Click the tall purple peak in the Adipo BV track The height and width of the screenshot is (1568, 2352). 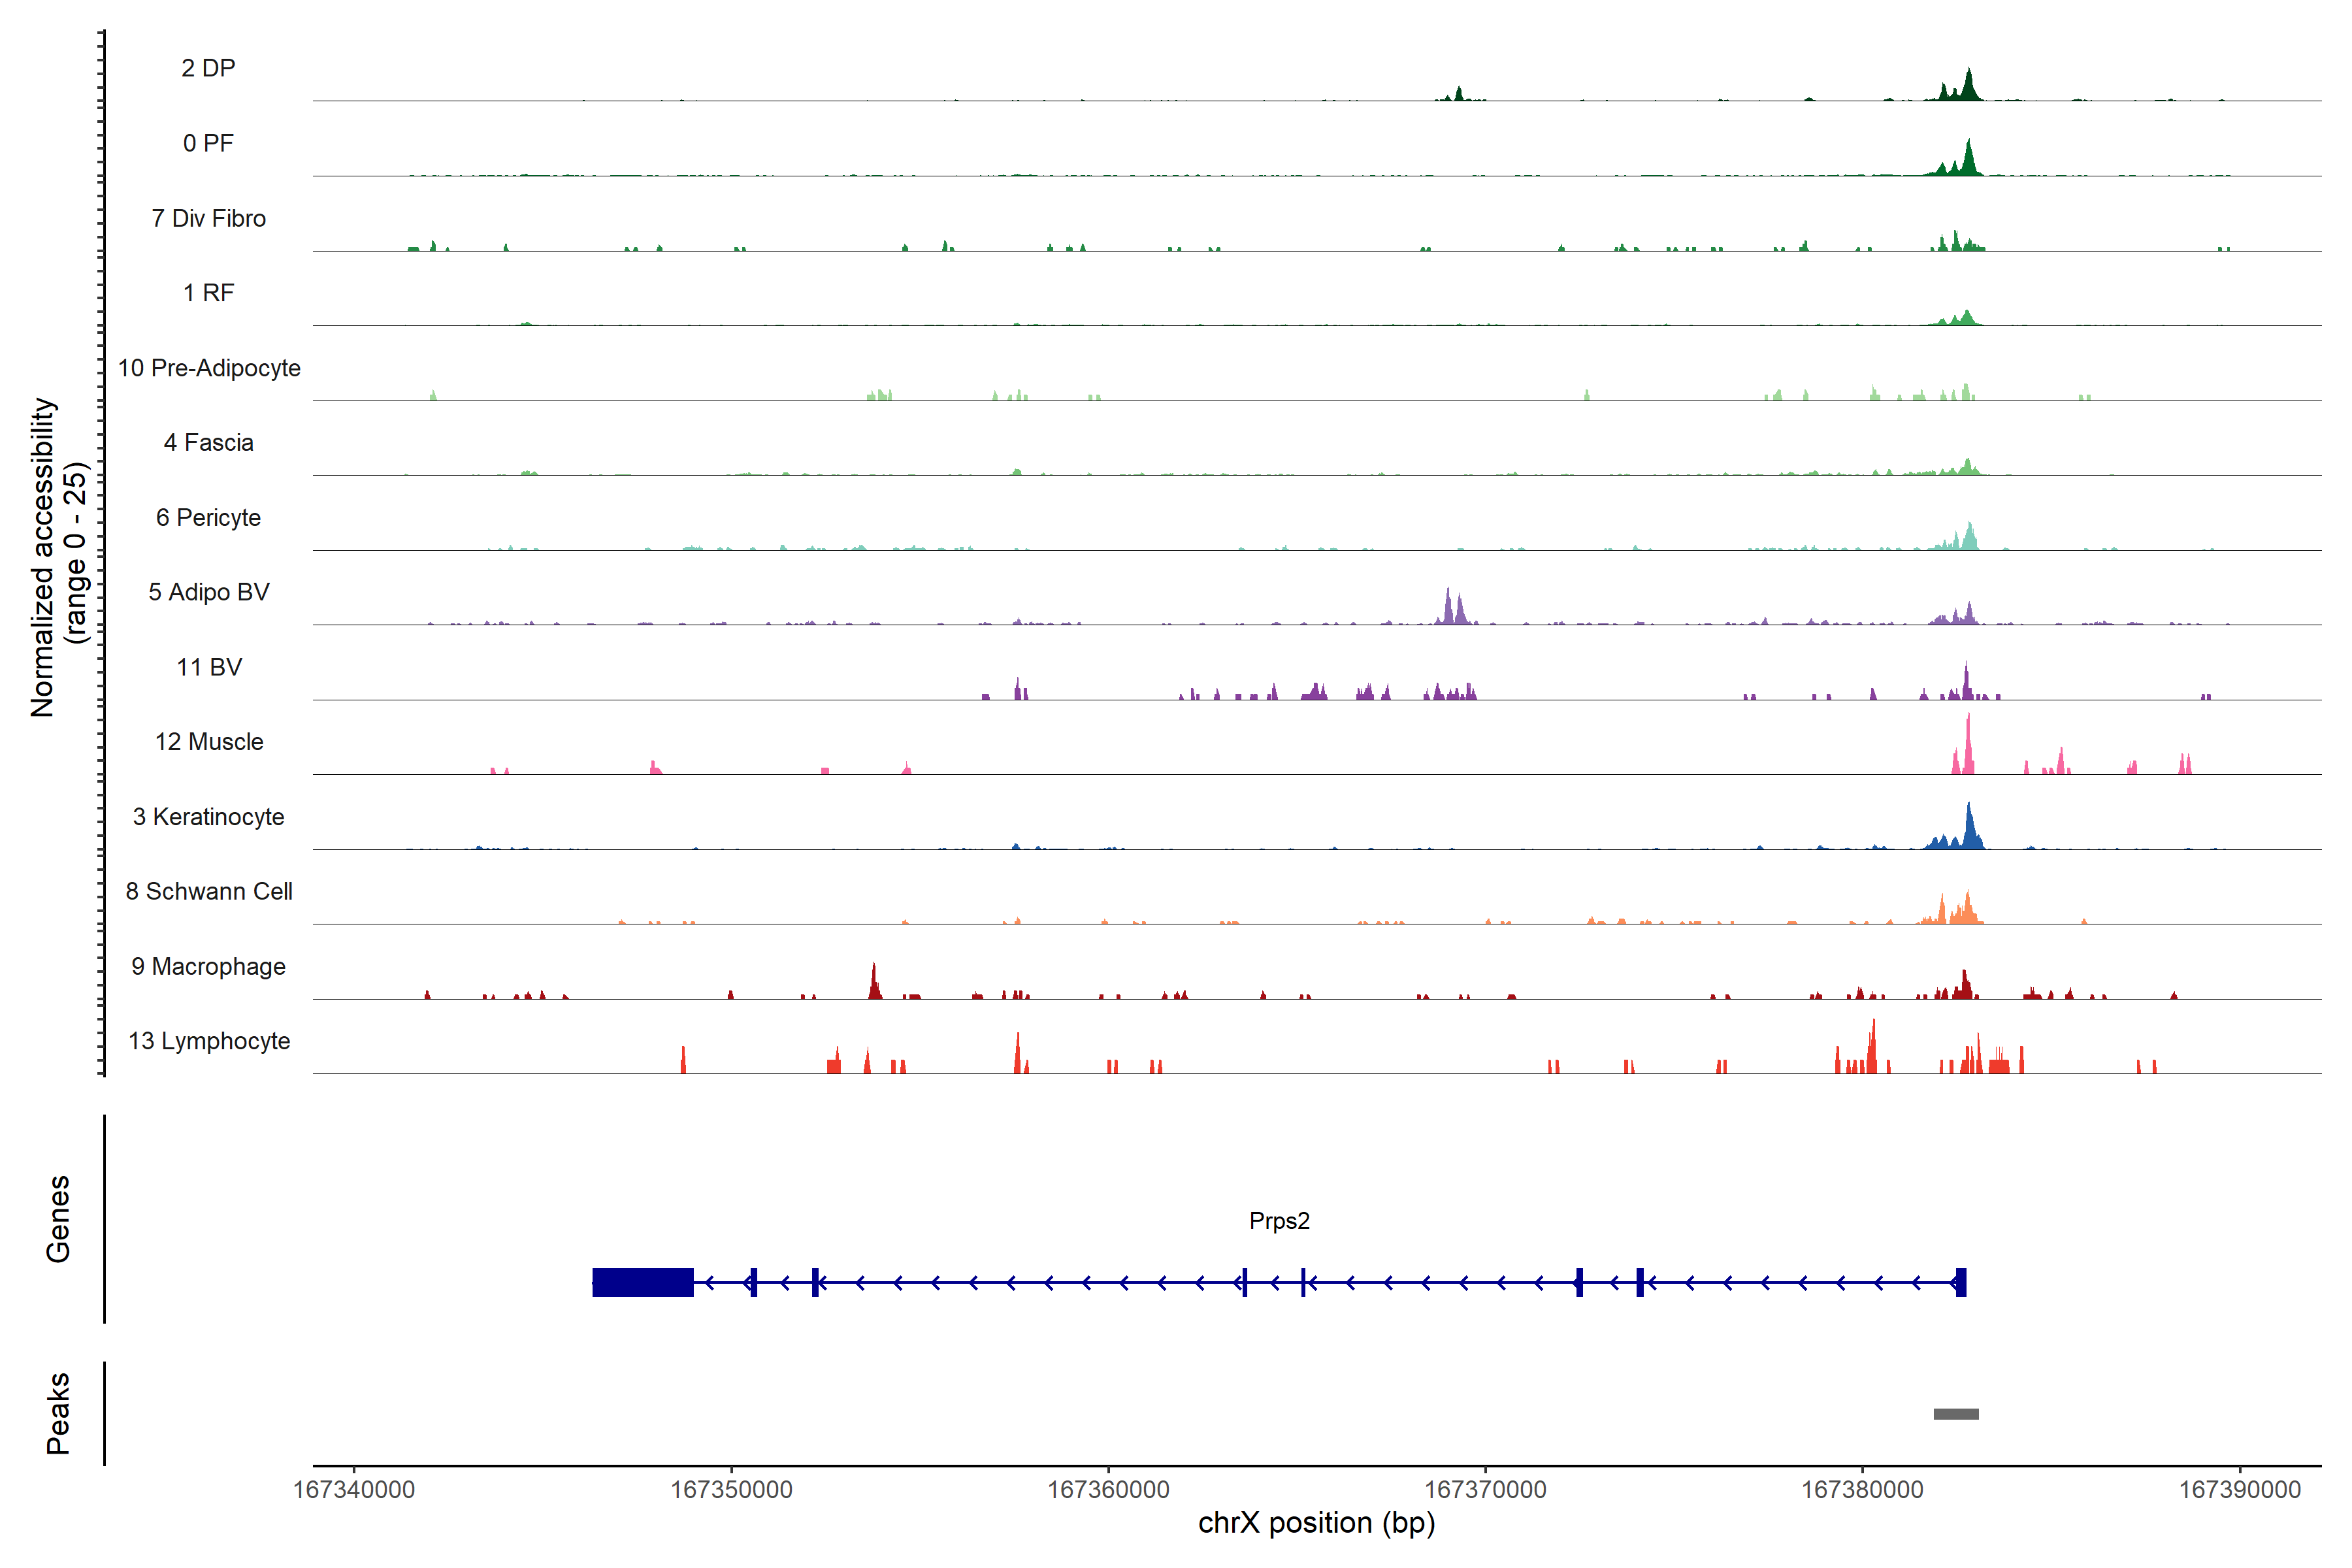click(x=1448, y=608)
